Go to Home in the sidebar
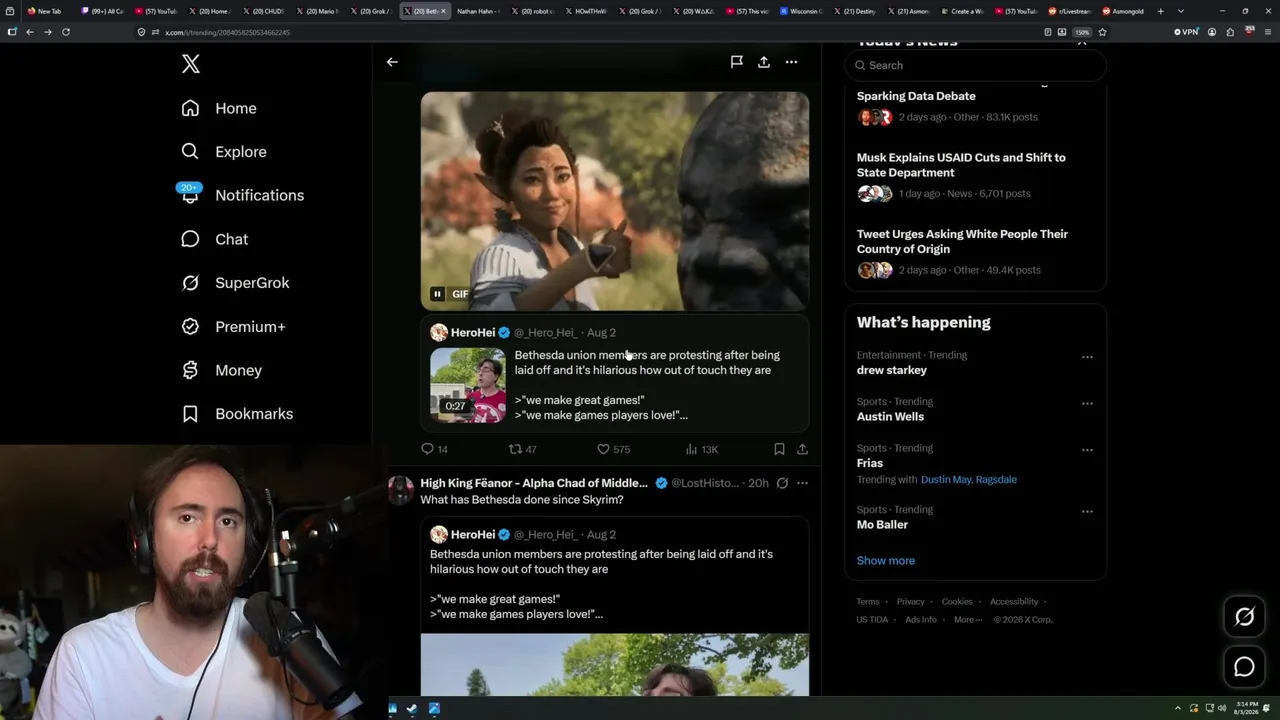1280x720 pixels. [x=218, y=108]
